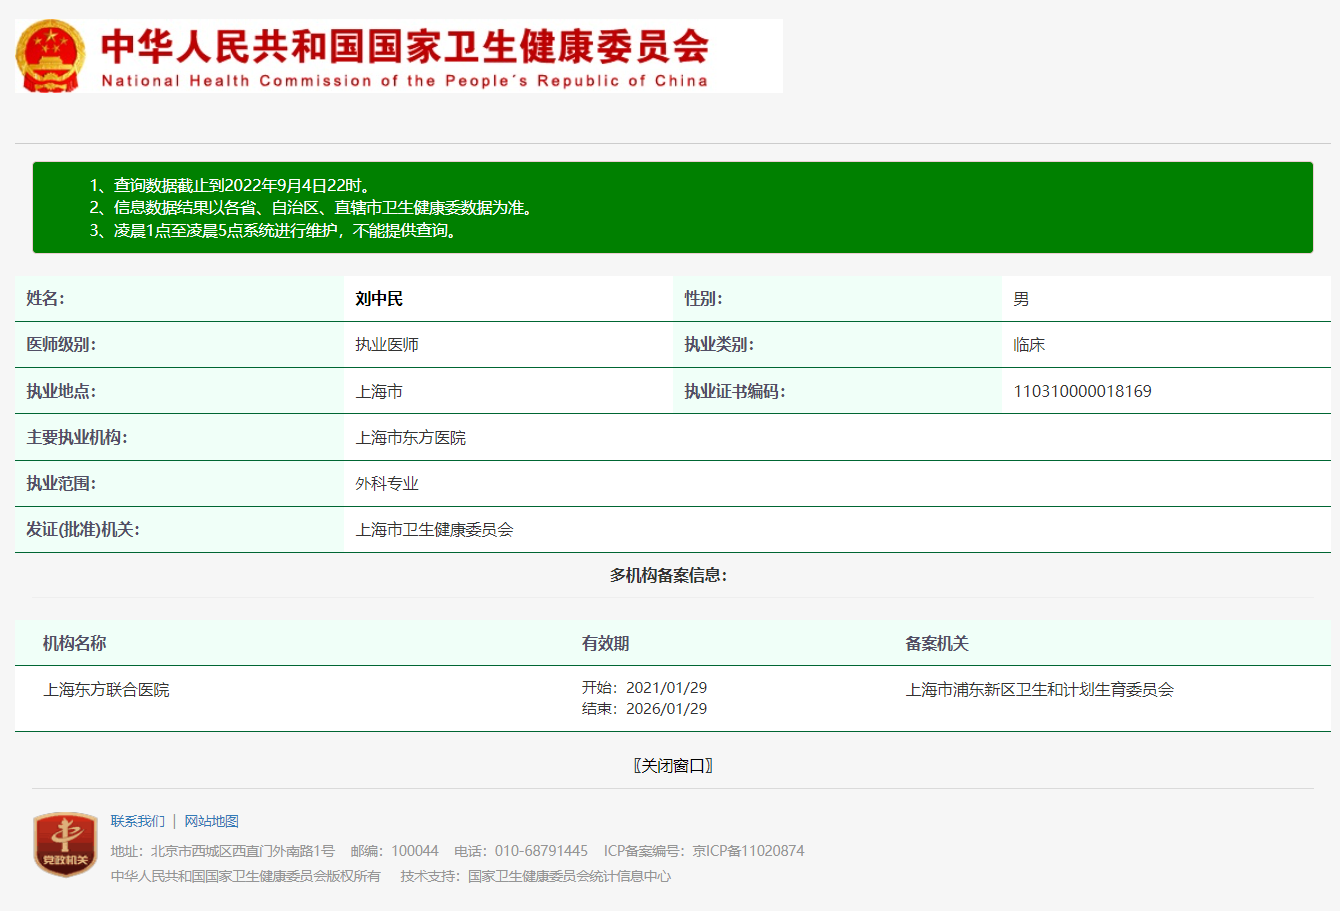Click the 医师级别 field label
The image size is (1340, 911).
pyautogui.click(x=61, y=345)
